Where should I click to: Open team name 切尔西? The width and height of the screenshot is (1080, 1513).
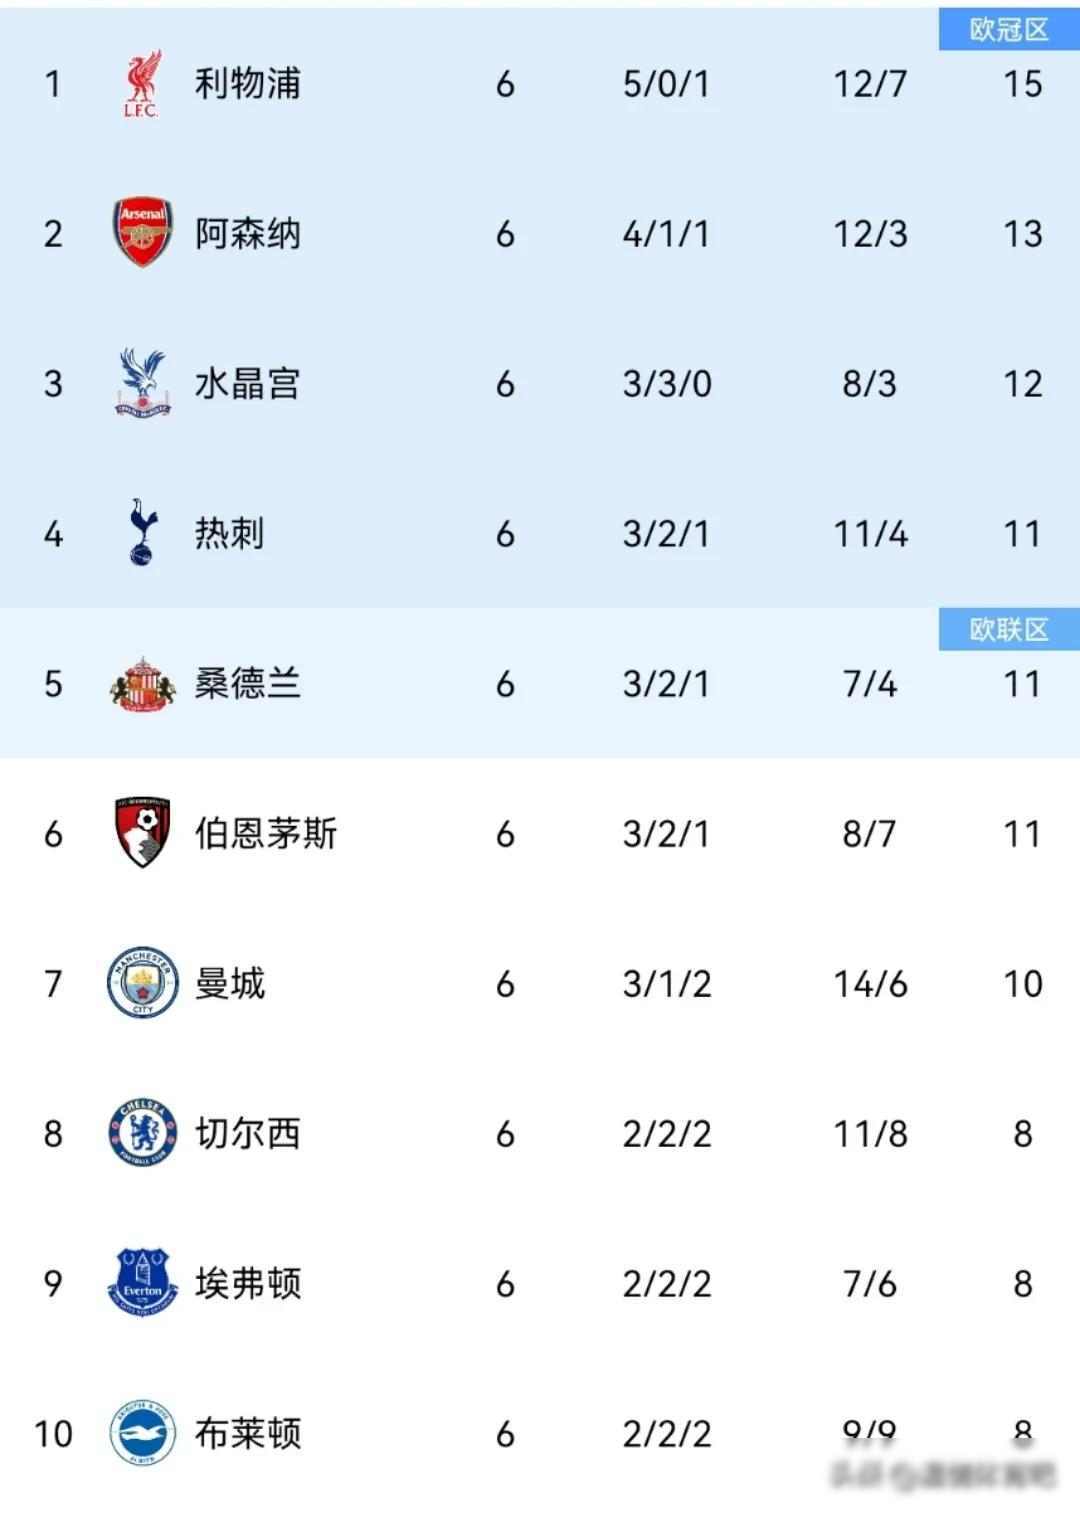(x=247, y=1133)
